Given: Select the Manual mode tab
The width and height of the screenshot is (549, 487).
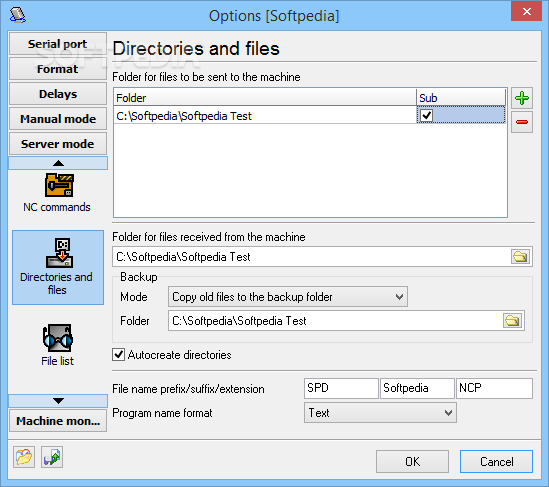Looking at the screenshot, I should point(58,119).
